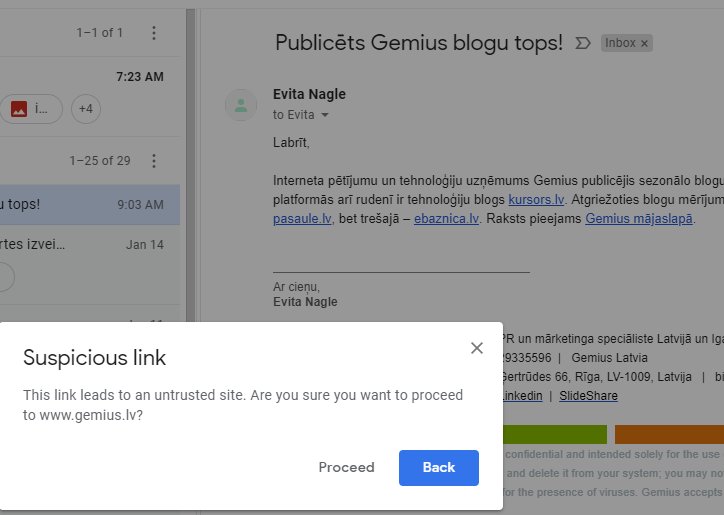Click the email subject 'Publicēts Gemius blogu tops!'
724x515 pixels.
coord(419,43)
